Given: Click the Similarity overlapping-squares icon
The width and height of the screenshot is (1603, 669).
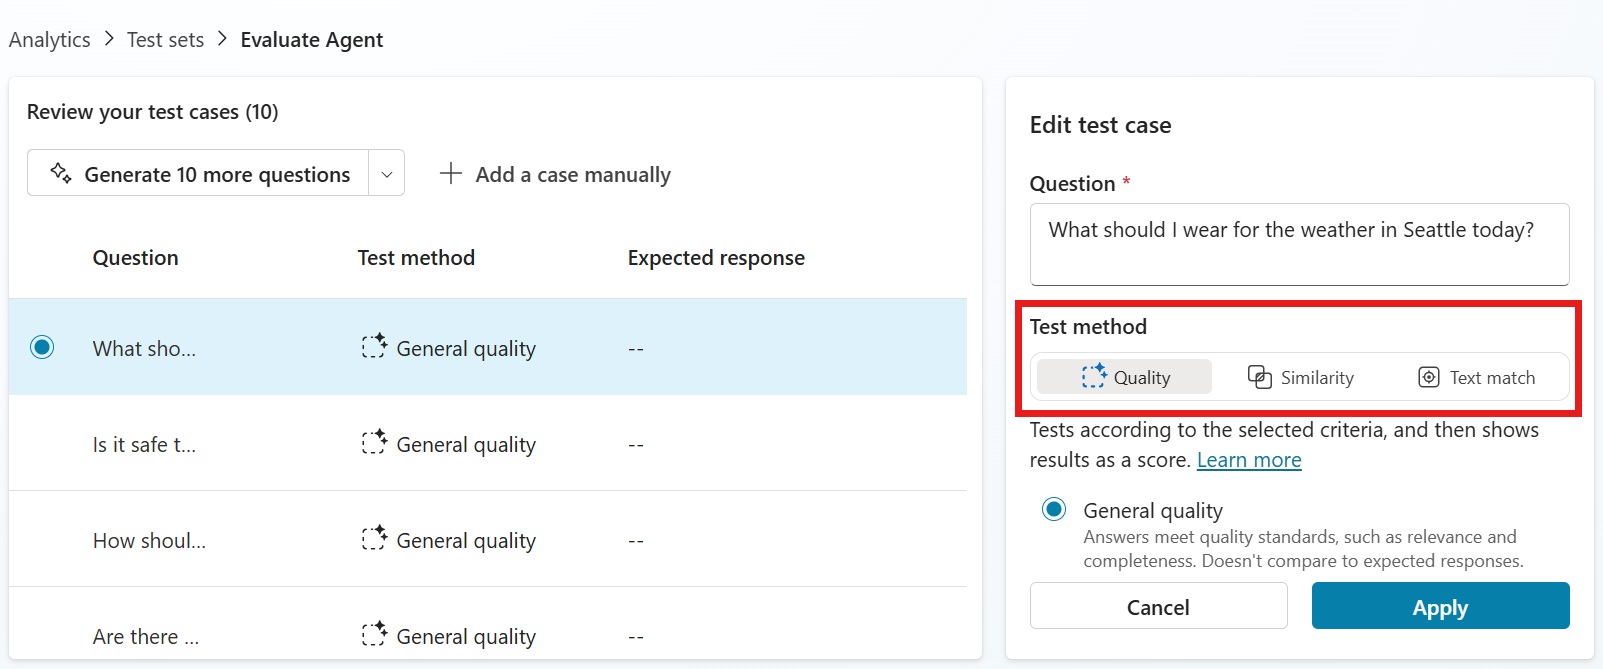Looking at the screenshot, I should click(1260, 377).
